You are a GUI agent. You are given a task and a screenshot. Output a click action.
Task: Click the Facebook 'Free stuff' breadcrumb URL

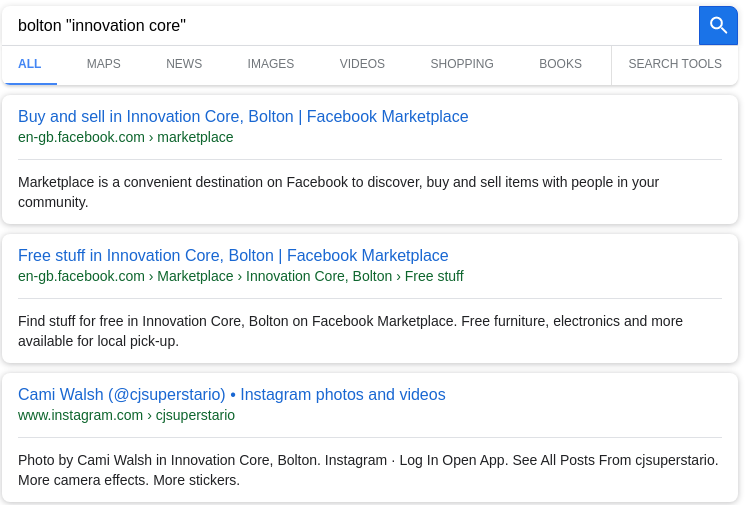click(241, 276)
